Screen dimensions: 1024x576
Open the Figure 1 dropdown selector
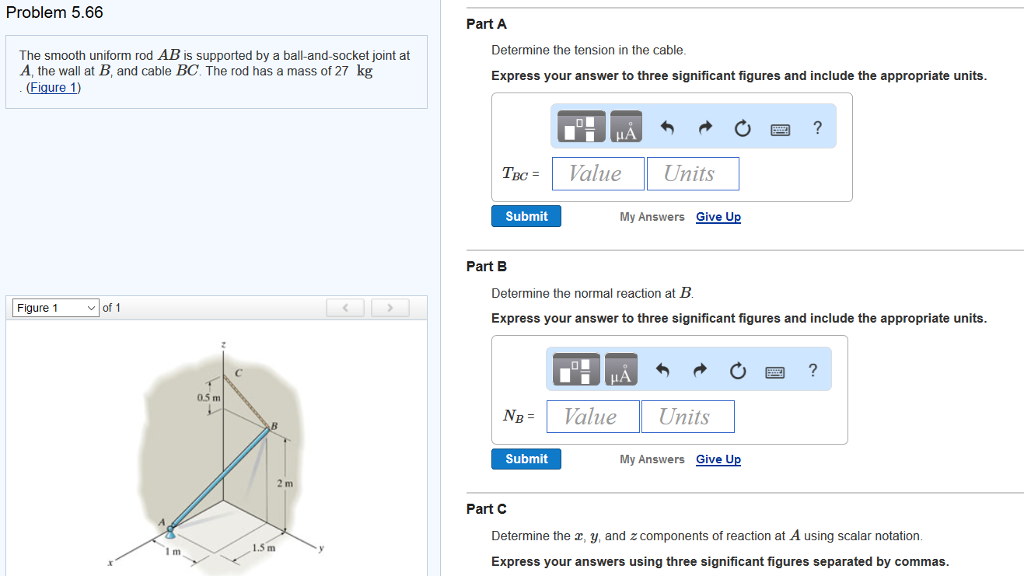pyautogui.click(x=55, y=307)
